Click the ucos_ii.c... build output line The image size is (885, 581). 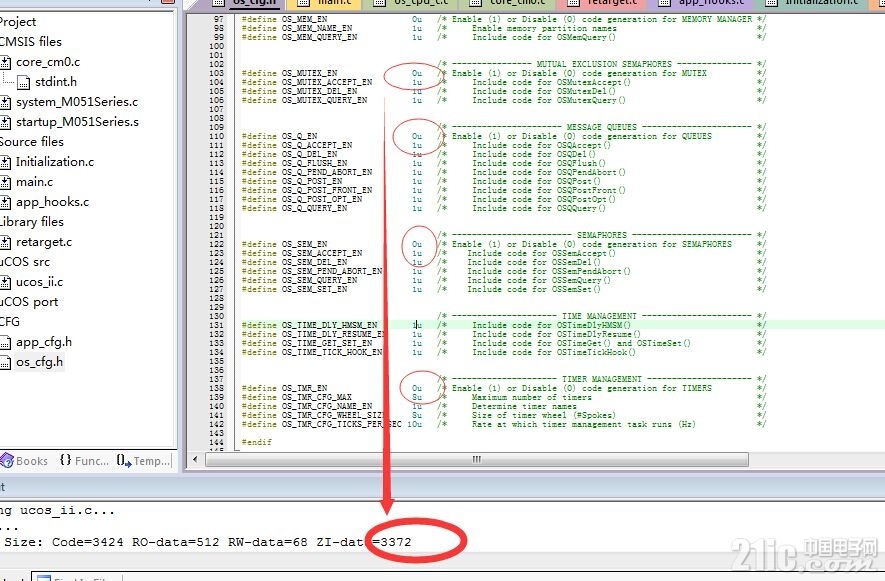point(57,510)
